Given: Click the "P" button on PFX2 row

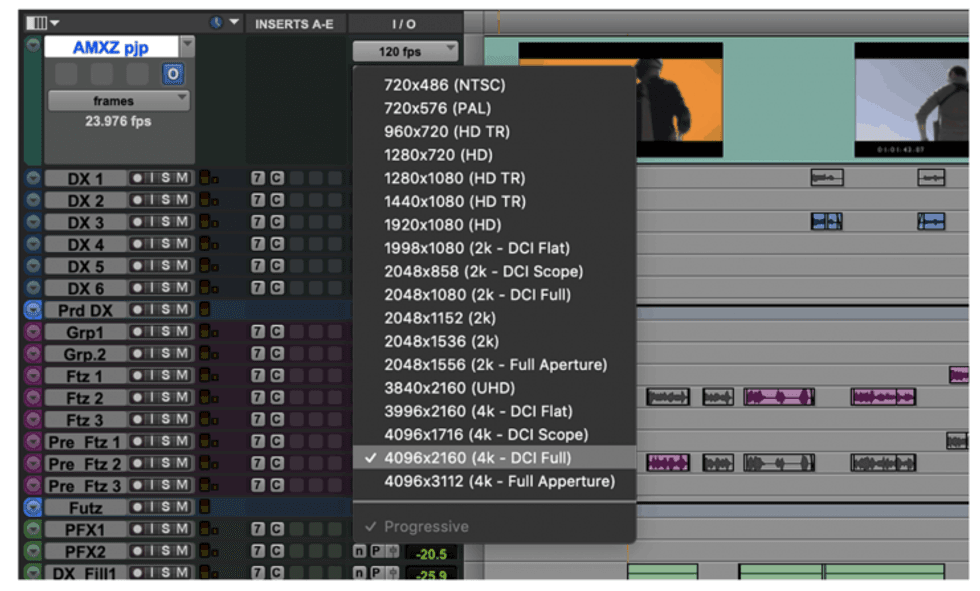Looking at the screenshot, I should (376, 552).
